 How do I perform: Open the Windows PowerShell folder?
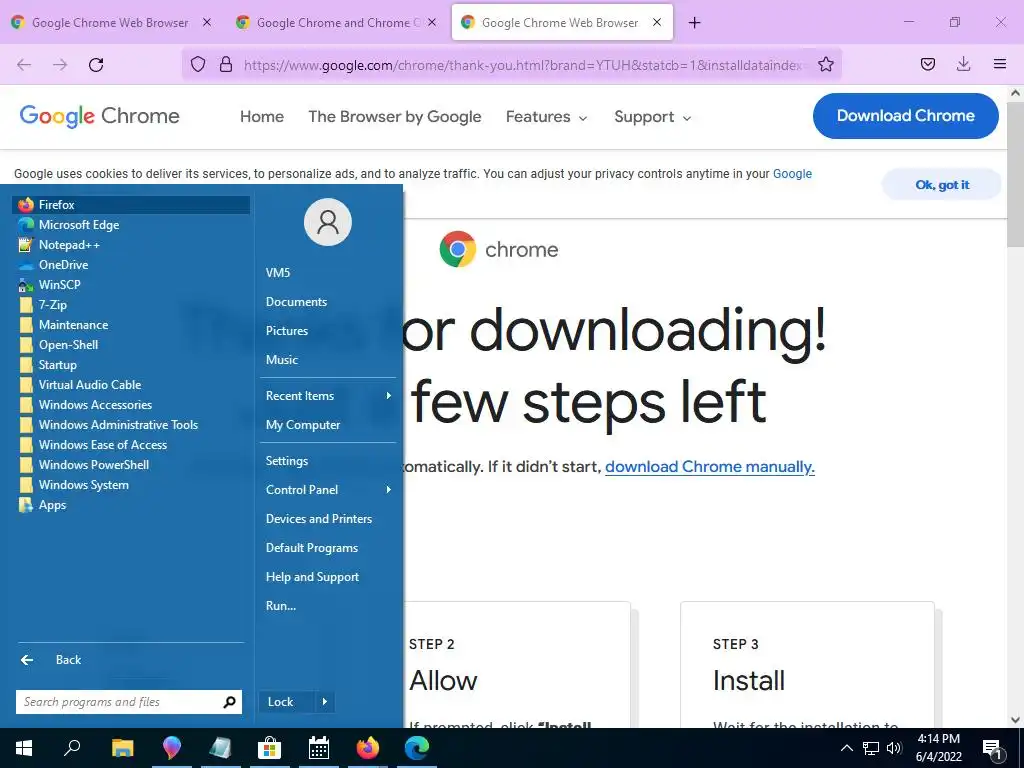pyautogui.click(x=131, y=465)
